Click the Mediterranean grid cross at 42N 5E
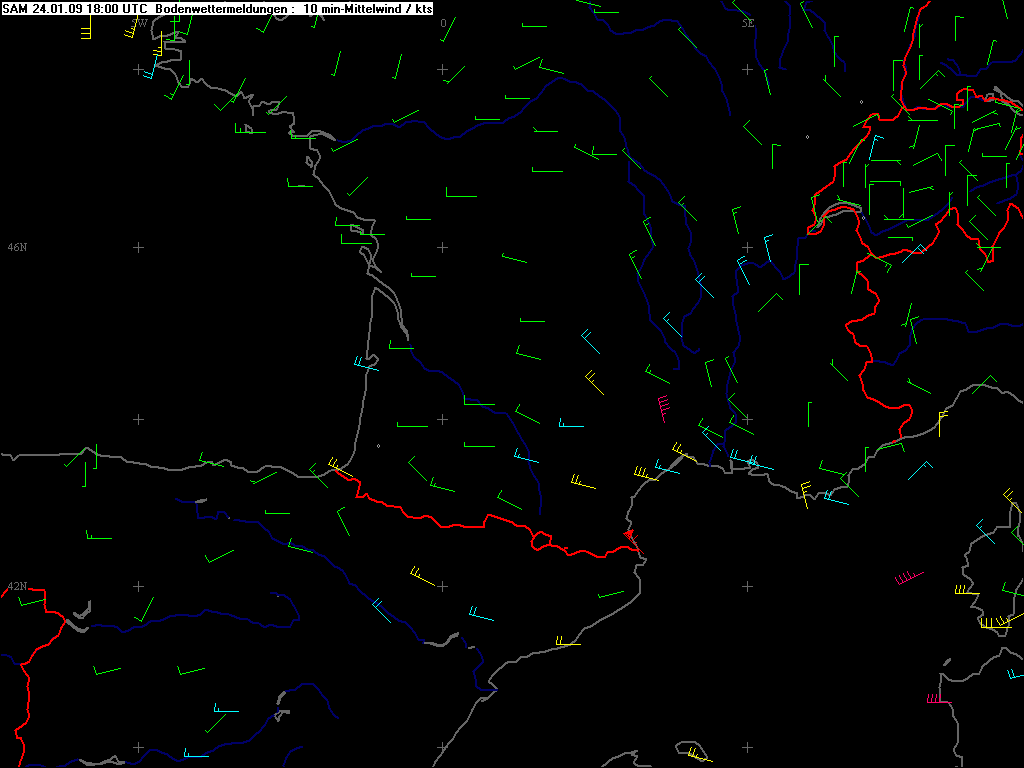 click(747, 586)
